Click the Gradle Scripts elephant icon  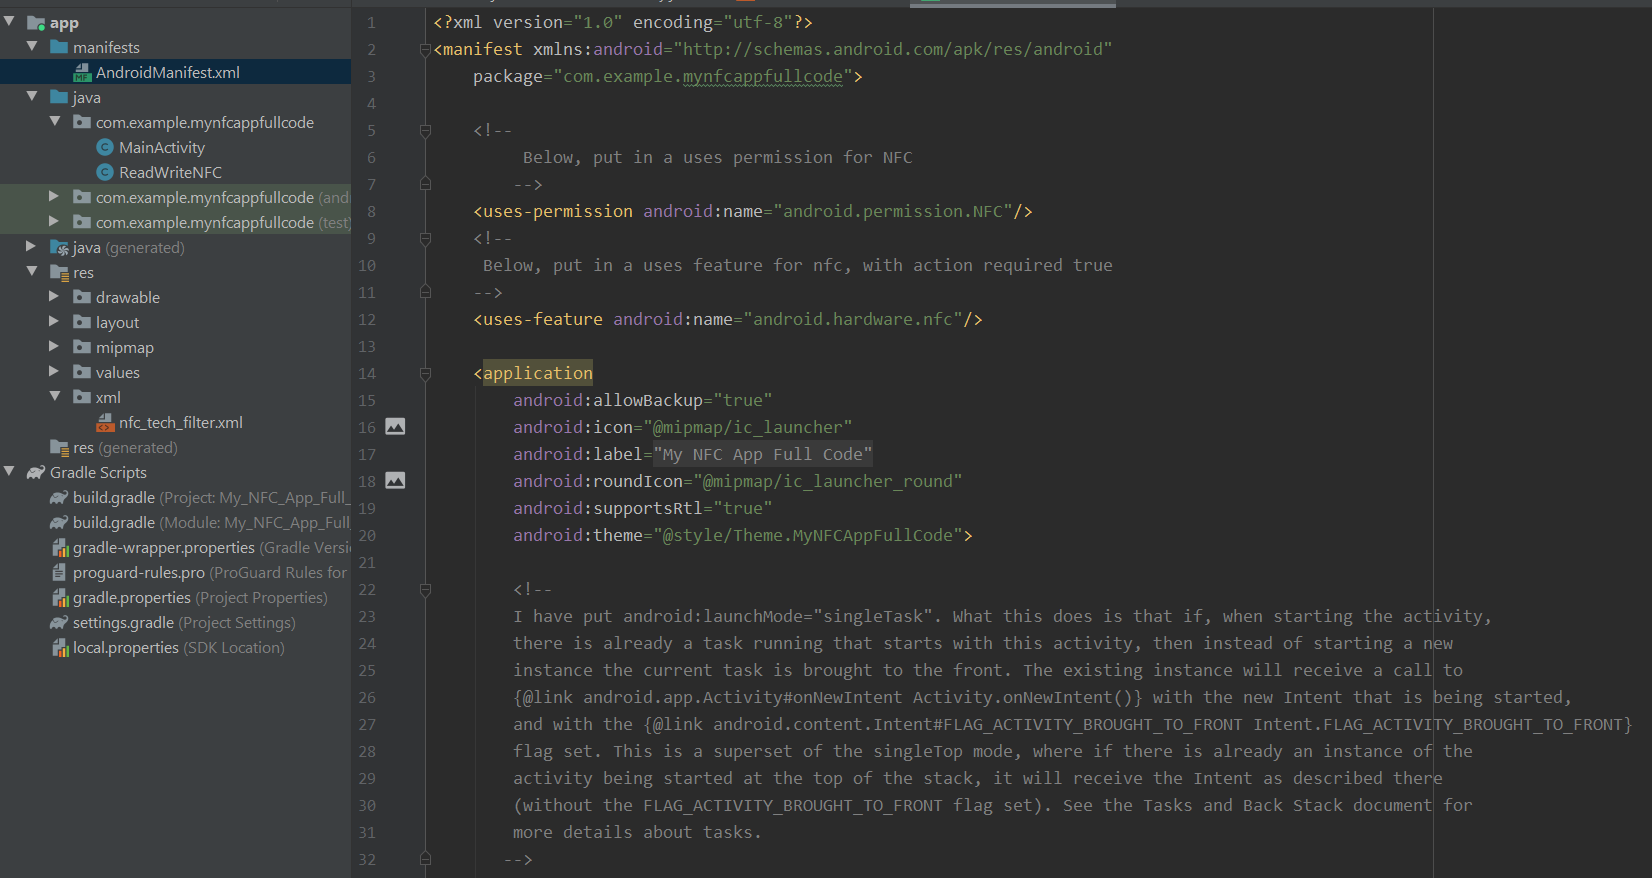tap(36, 473)
